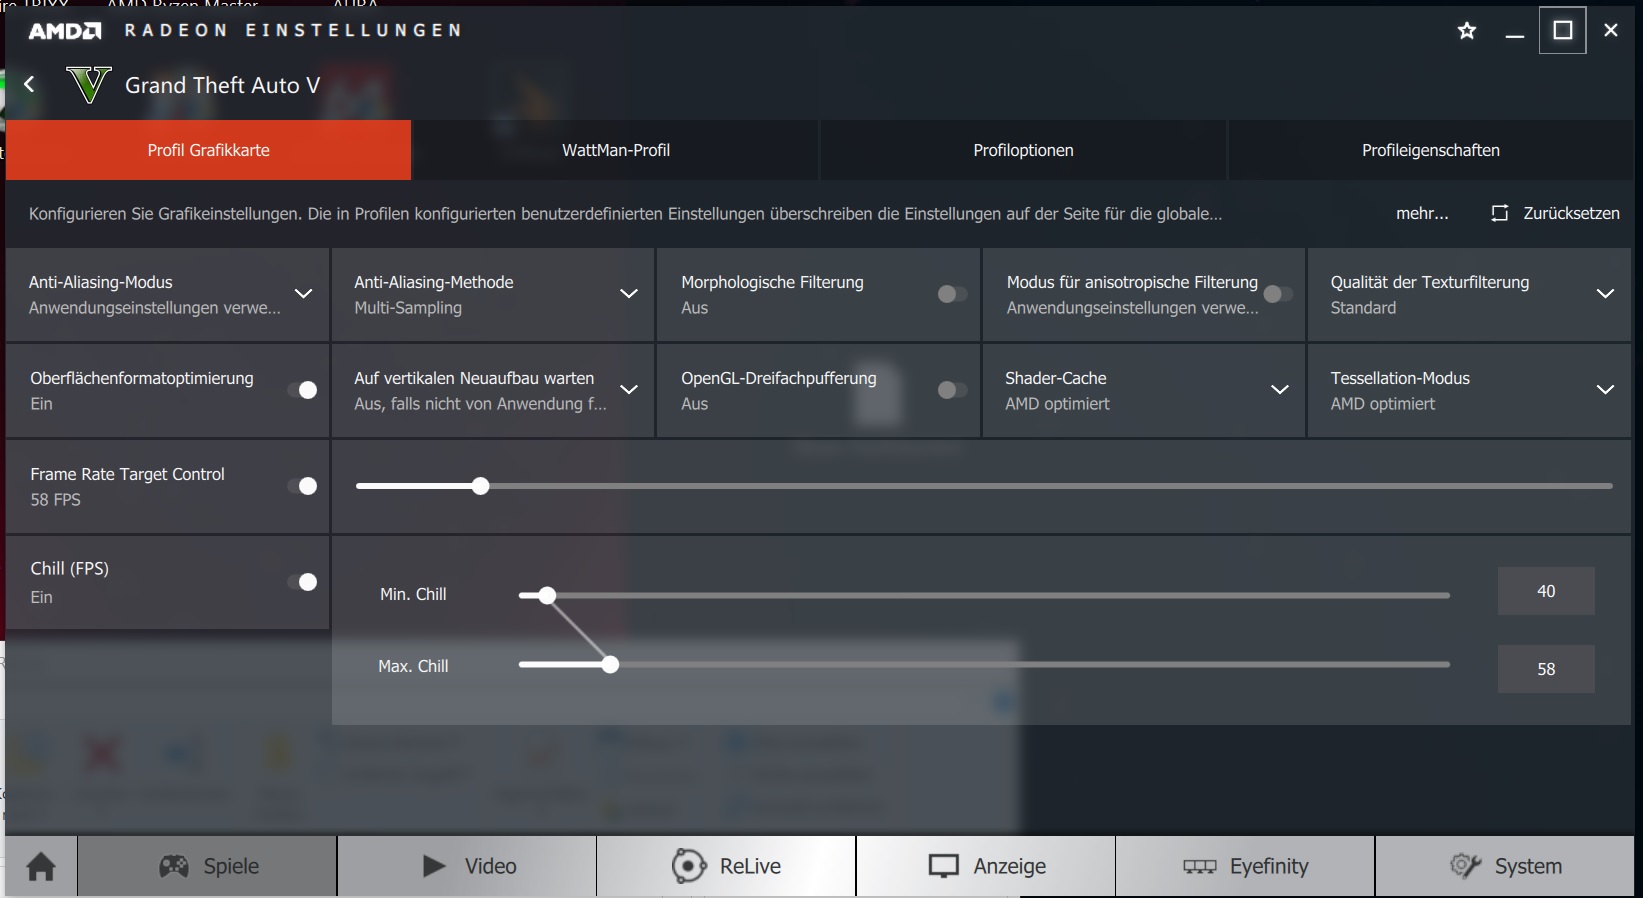Maximize the Radeon Einstellungen window
The width and height of the screenshot is (1643, 898).
click(1563, 30)
